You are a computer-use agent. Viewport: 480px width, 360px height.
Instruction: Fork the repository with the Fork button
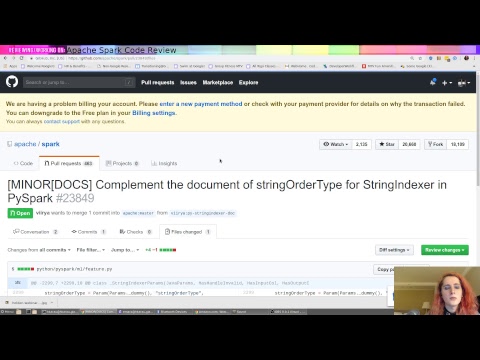[435, 144]
